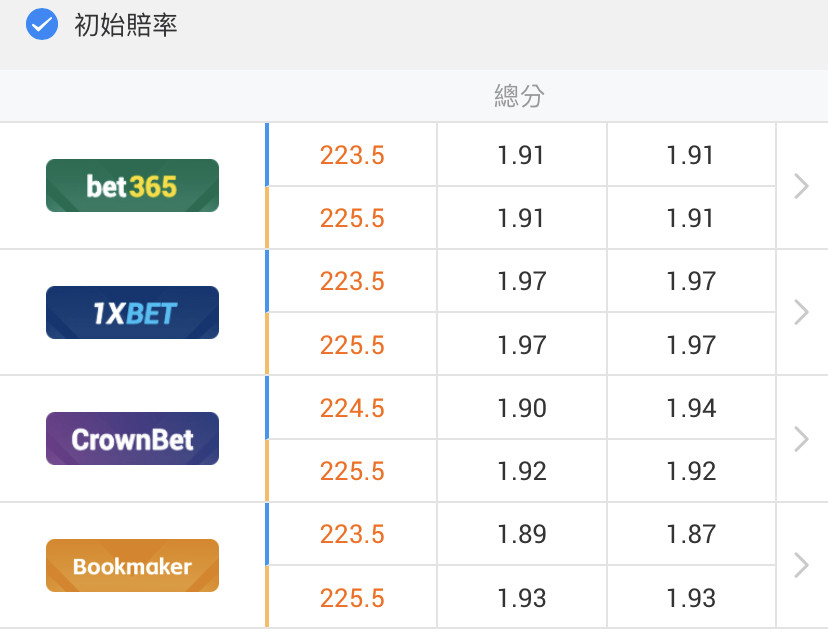Click the 1.89 odds for Bookmaker
This screenshot has width=828, height=641.
coord(522,534)
